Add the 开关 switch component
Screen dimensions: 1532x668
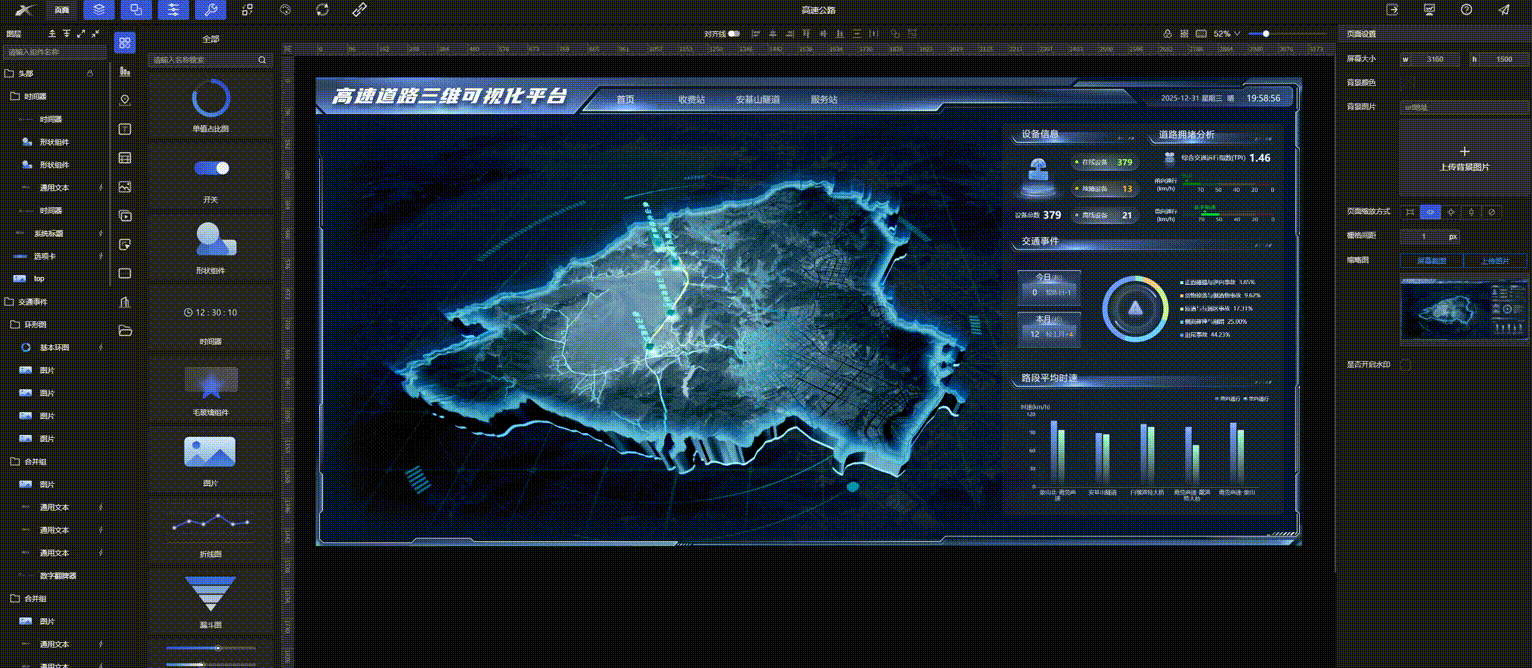210,175
